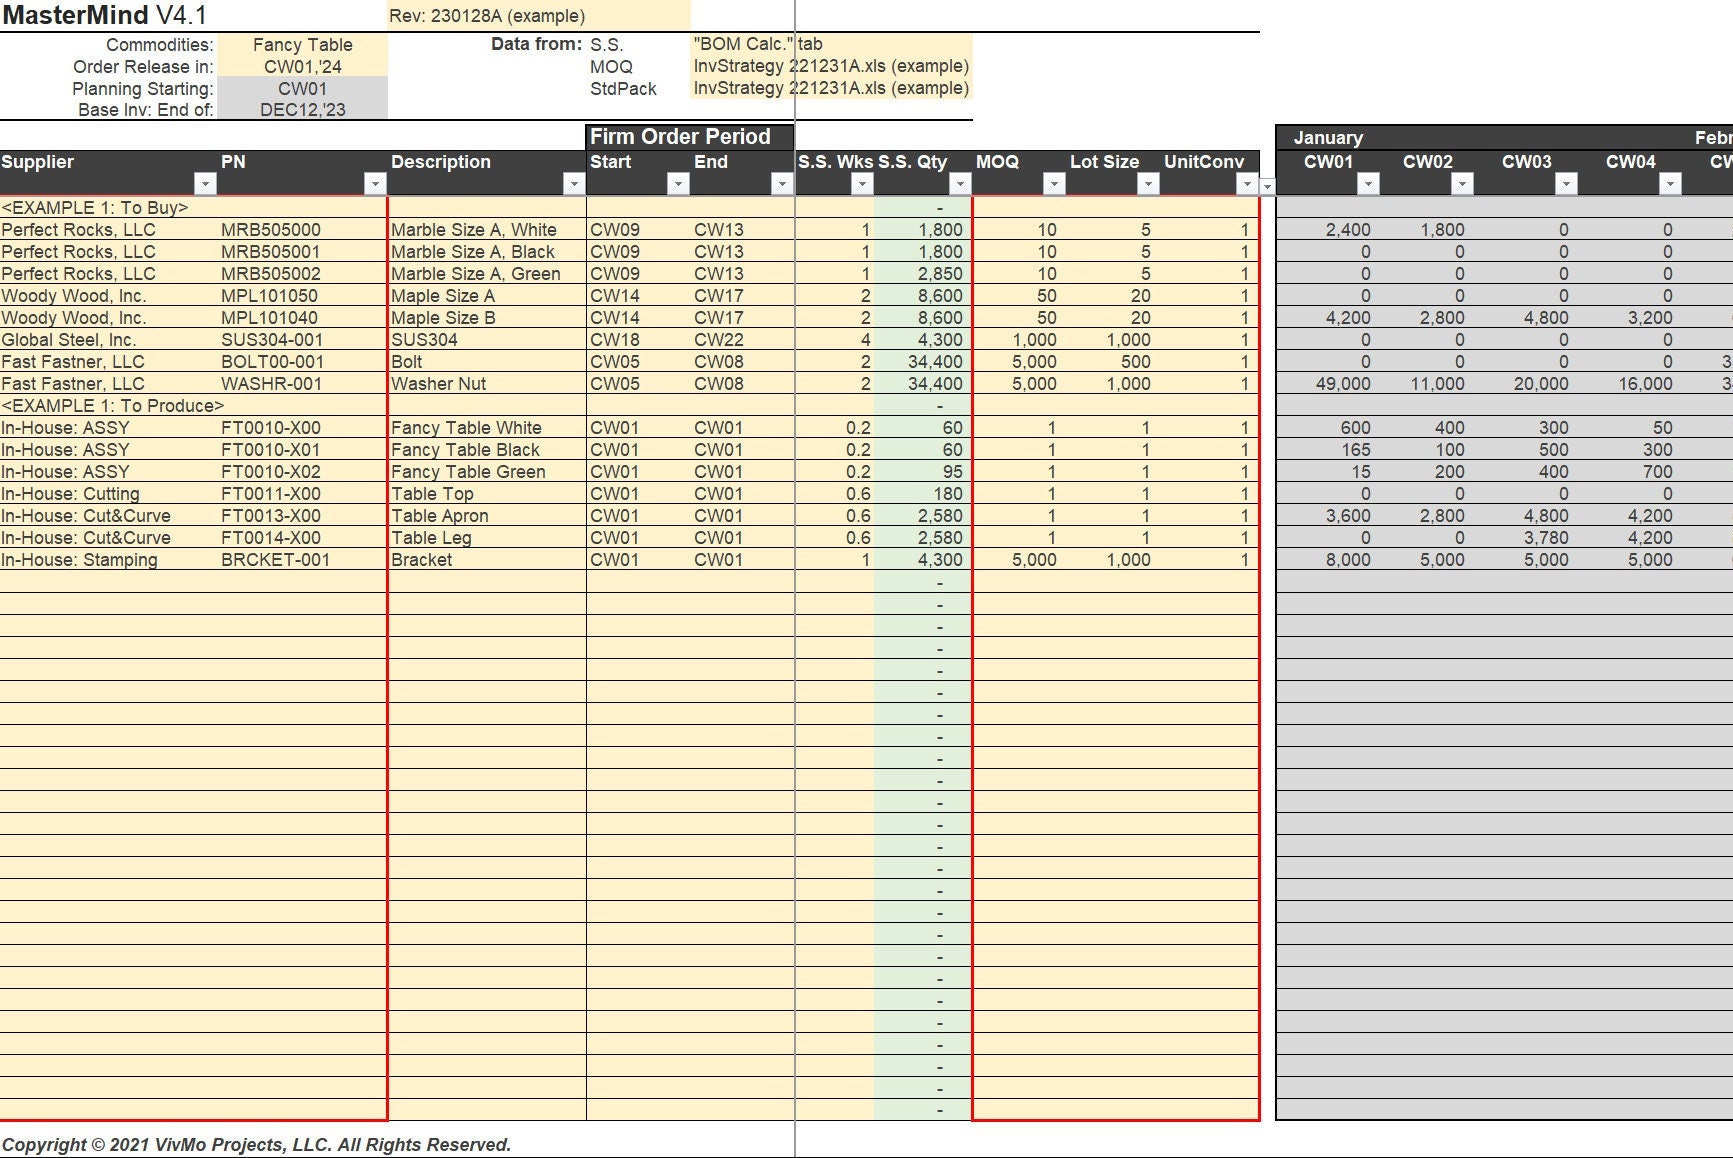Image resolution: width=1733 pixels, height=1158 pixels.
Task: Click the InvStrategy 221231A.xls MOQ reference
Action: 830,67
